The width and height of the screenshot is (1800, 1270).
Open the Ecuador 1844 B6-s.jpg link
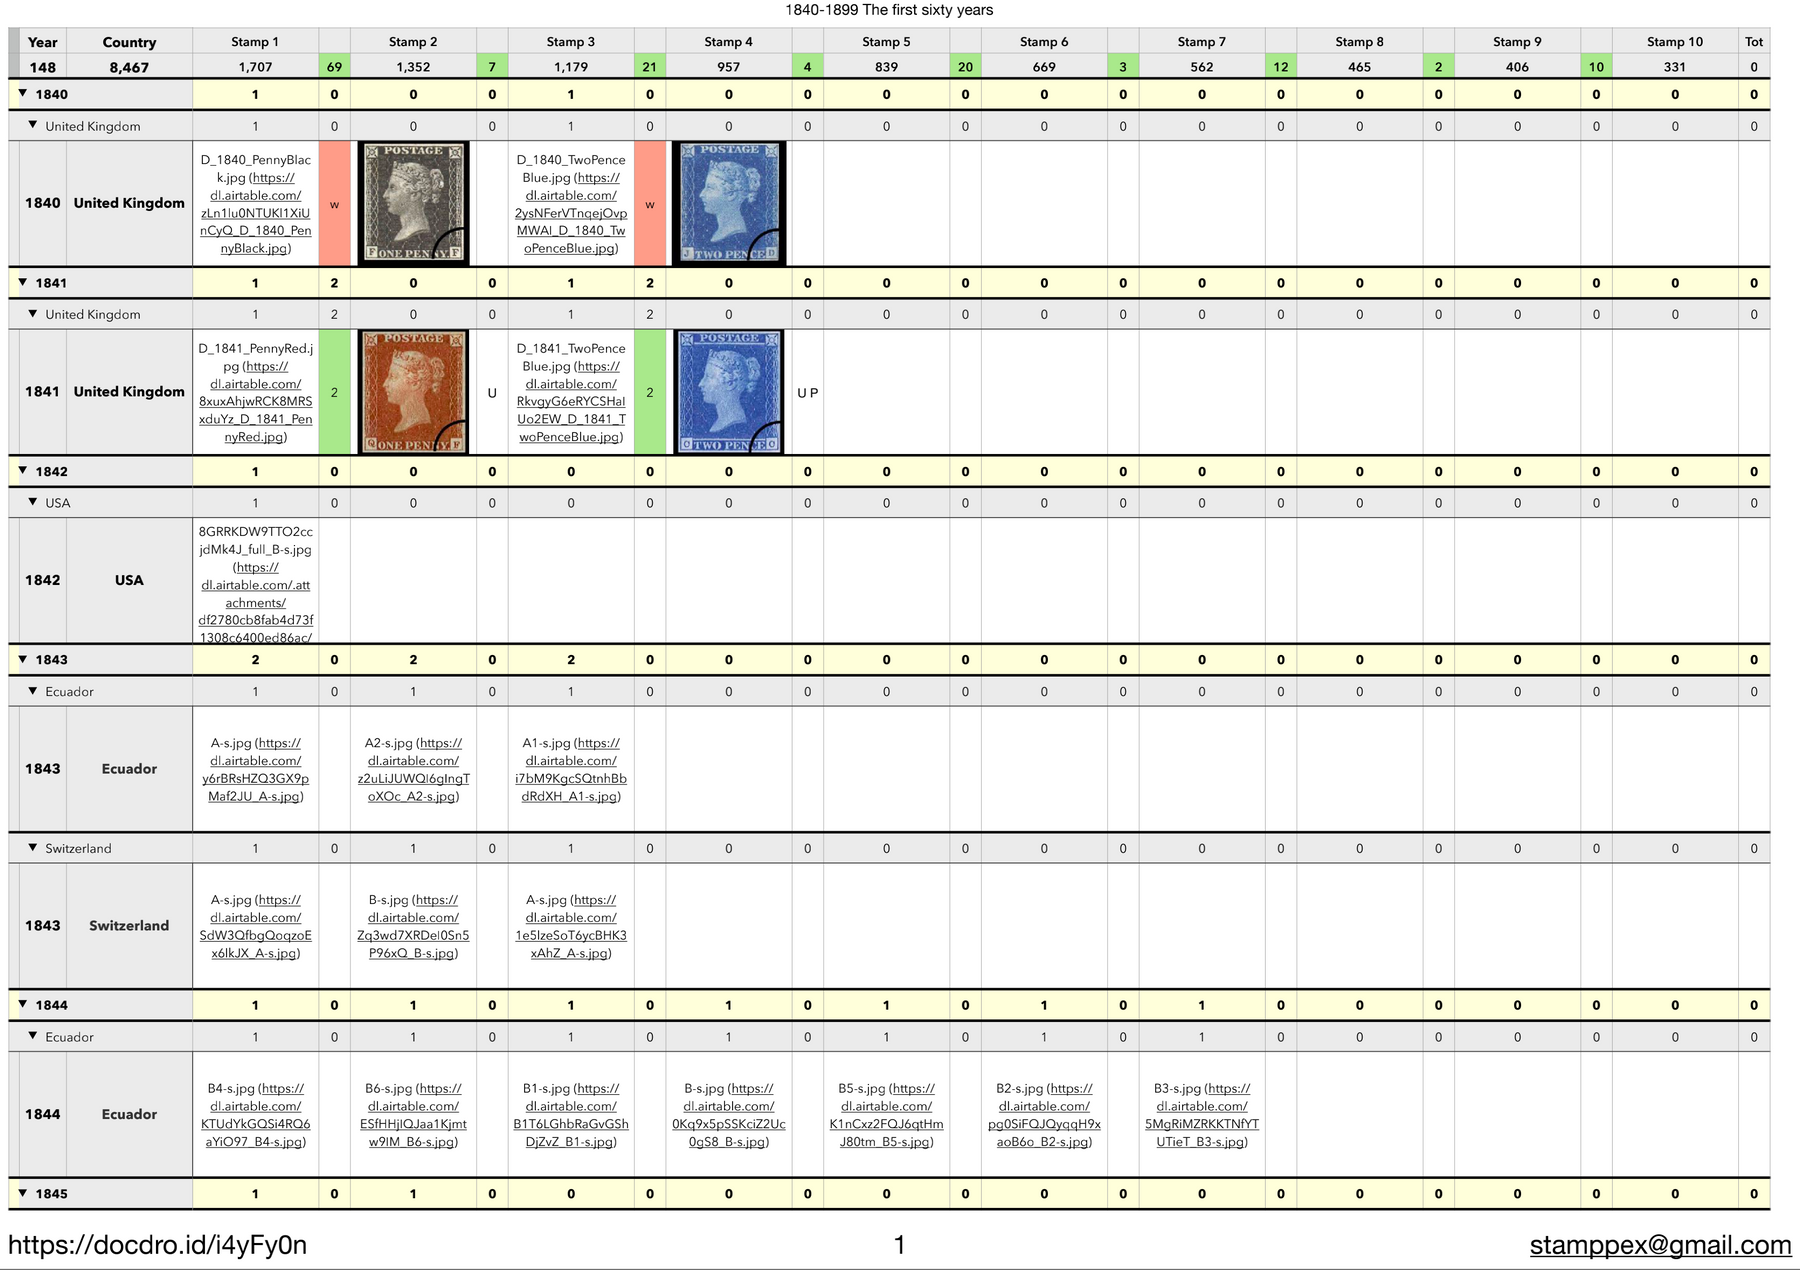click(x=413, y=1115)
